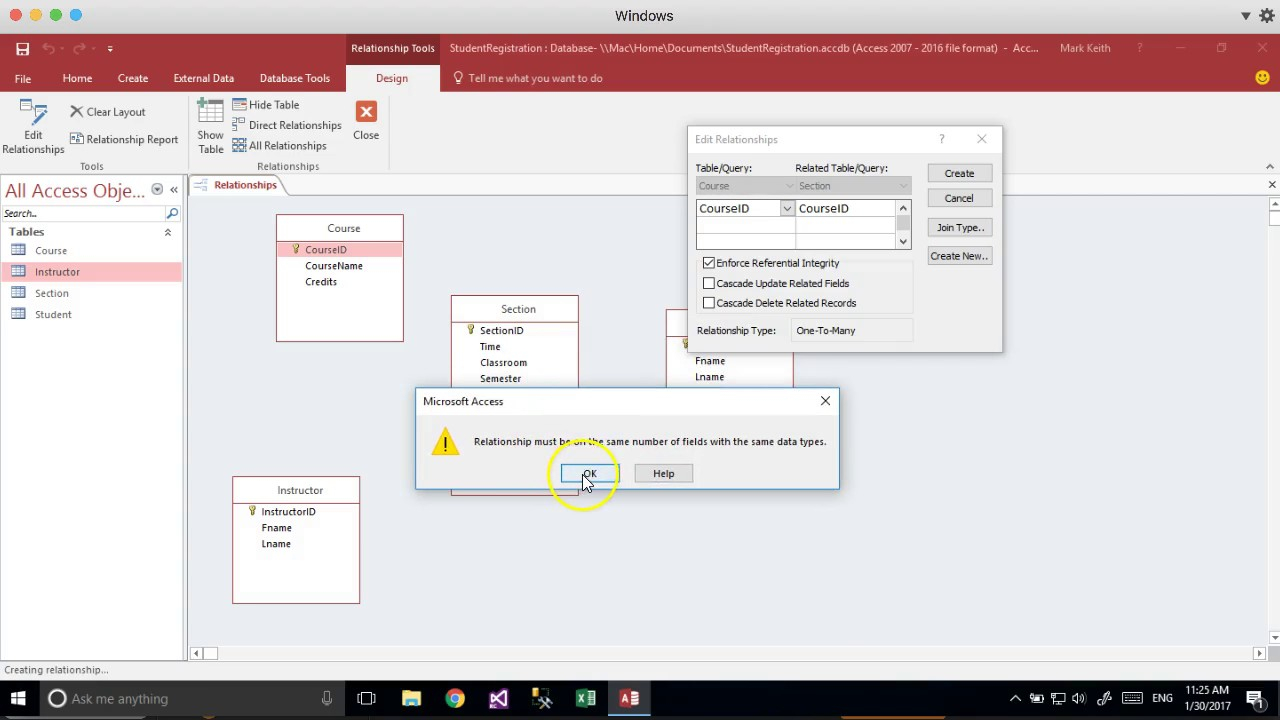Open CourseID field dropdown in left column
Image resolution: width=1280 pixels, height=720 pixels.
(x=787, y=209)
